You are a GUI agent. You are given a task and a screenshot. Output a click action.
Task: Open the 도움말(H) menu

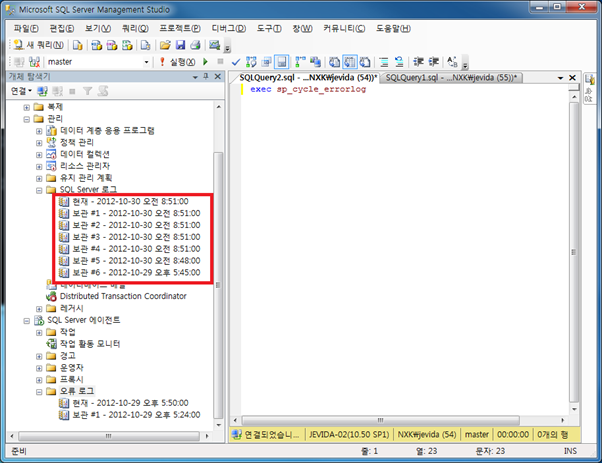pyautogui.click(x=393, y=28)
